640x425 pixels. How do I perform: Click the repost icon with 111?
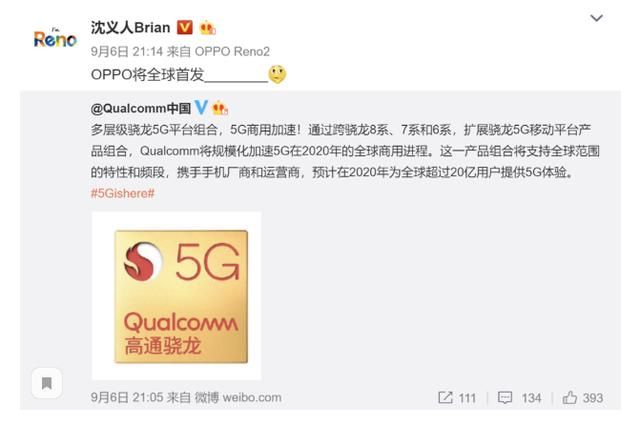(x=457, y=398)
